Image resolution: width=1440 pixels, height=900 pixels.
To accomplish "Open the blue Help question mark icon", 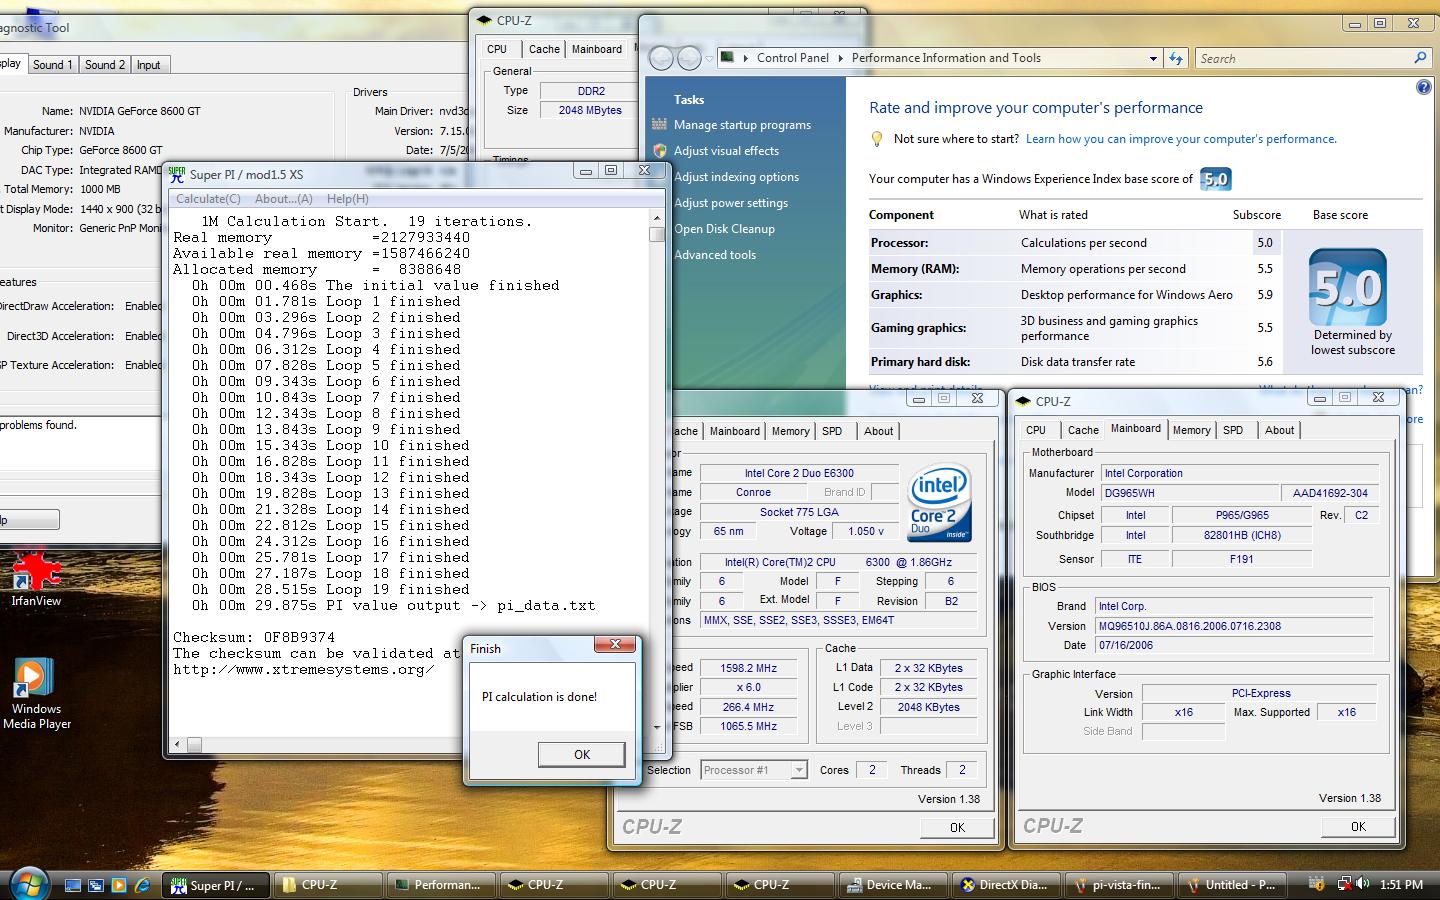I will (x=1424, y=87).
